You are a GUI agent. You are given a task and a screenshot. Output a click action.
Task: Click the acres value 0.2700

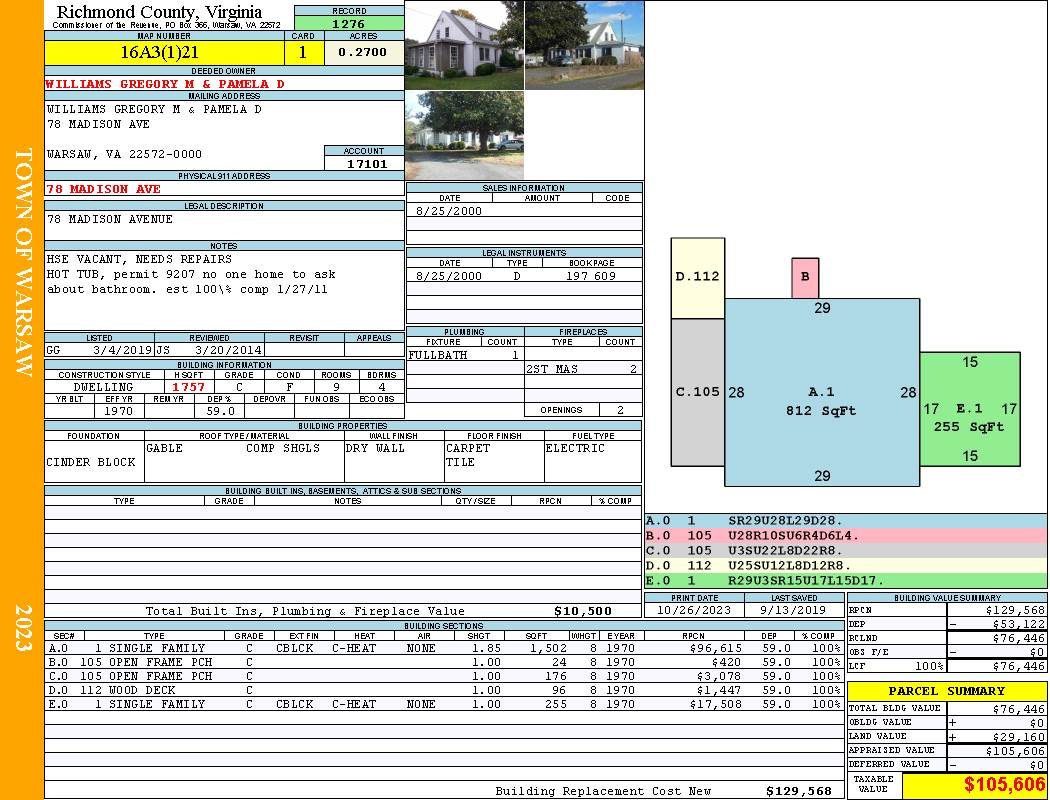point(363,52)
